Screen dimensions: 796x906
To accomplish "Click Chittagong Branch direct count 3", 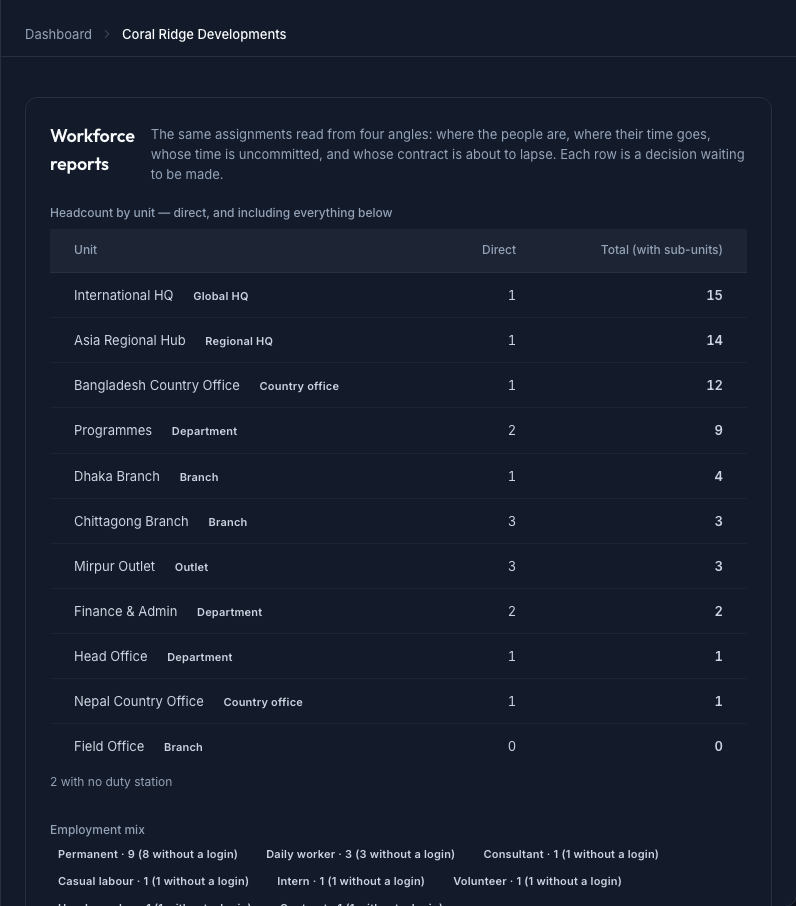I will (x=512, y=522).
